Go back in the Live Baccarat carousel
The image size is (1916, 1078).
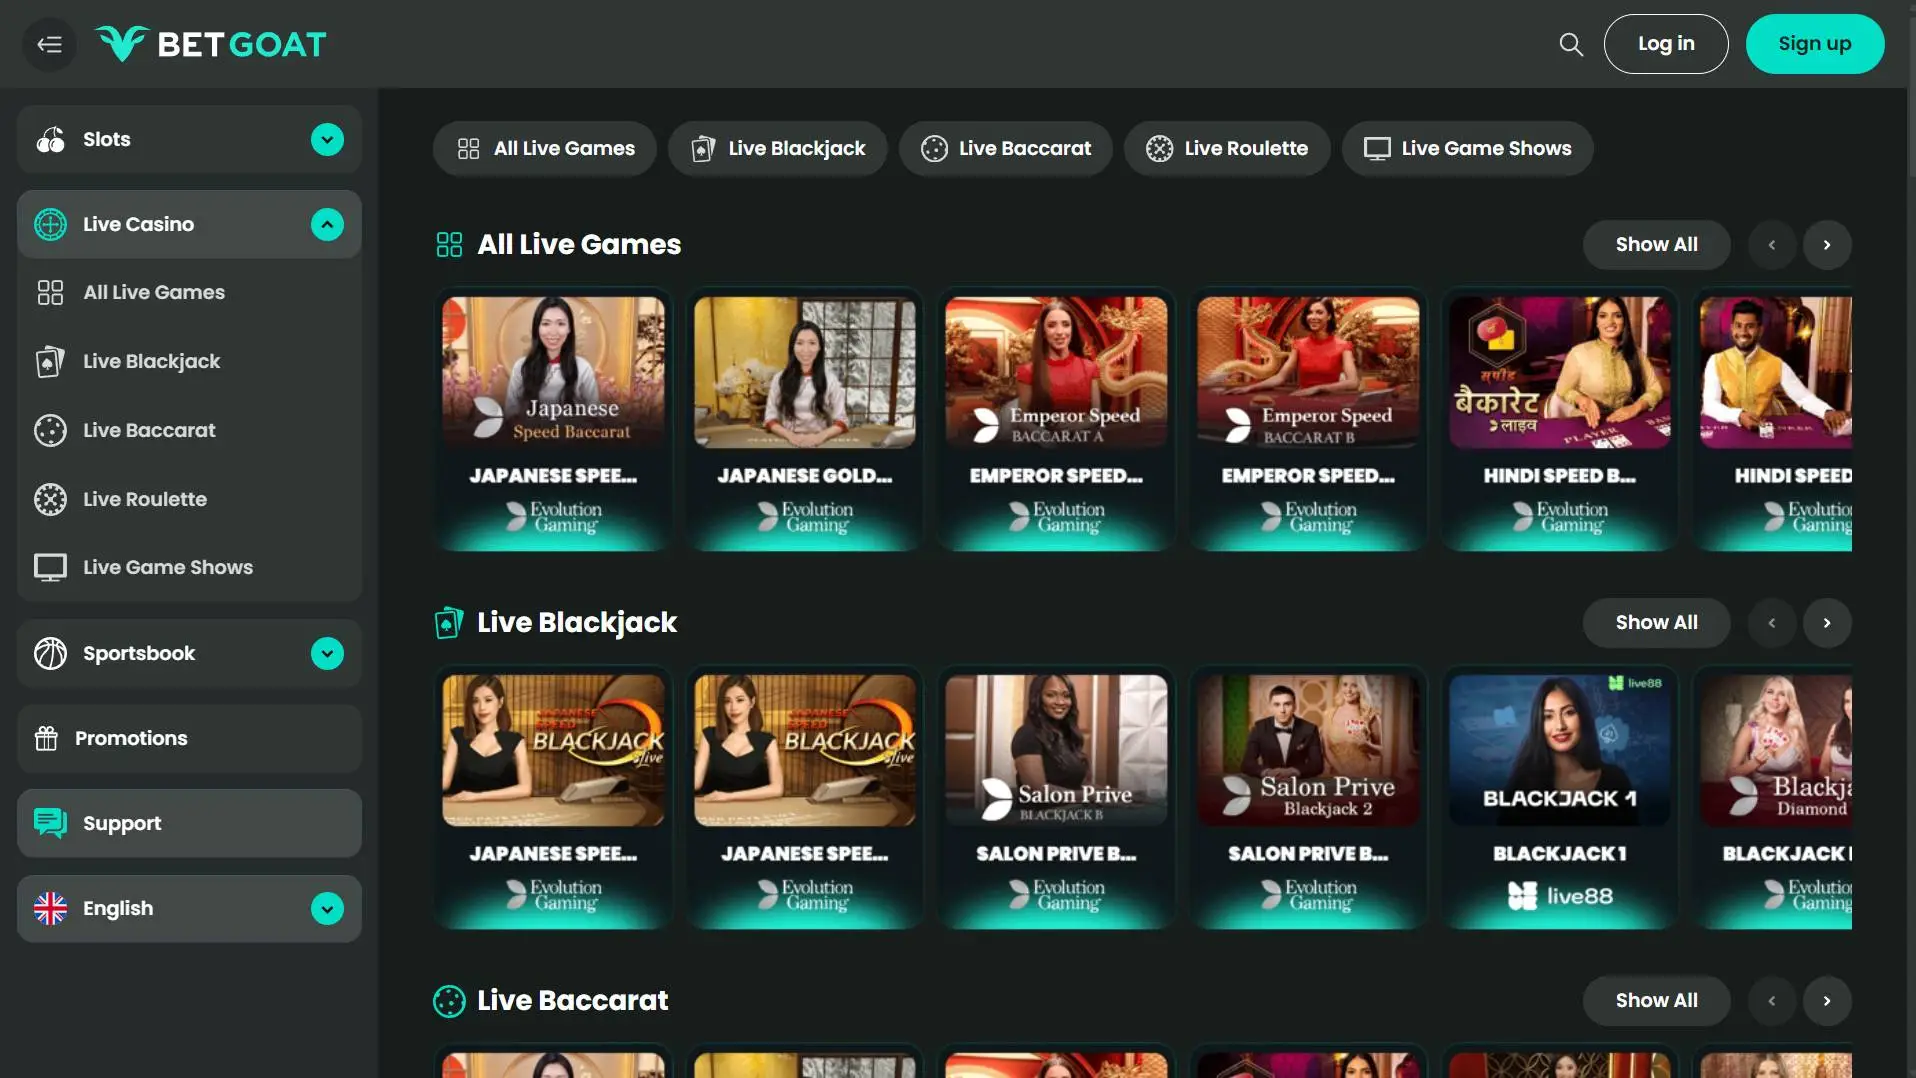pos(1772,1001)
